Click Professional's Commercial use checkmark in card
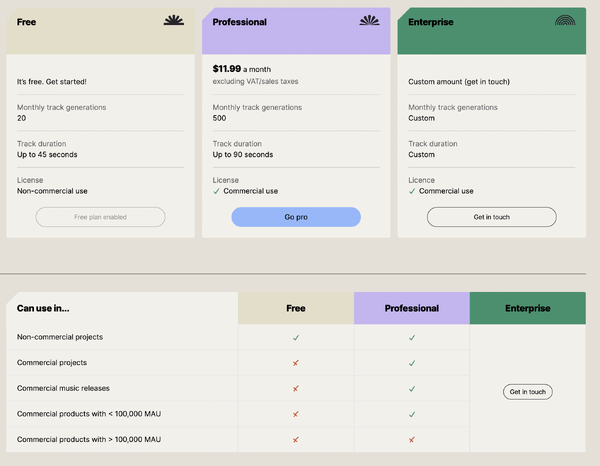 coord(217,191)
